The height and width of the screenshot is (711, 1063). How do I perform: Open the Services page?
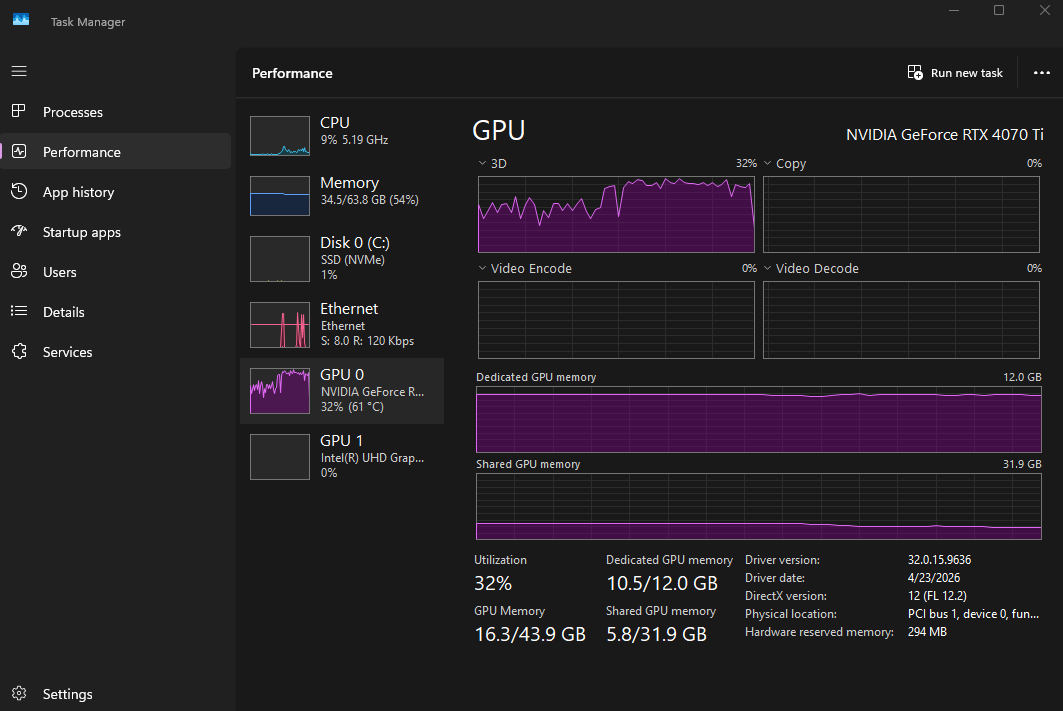tap(115, 351)
